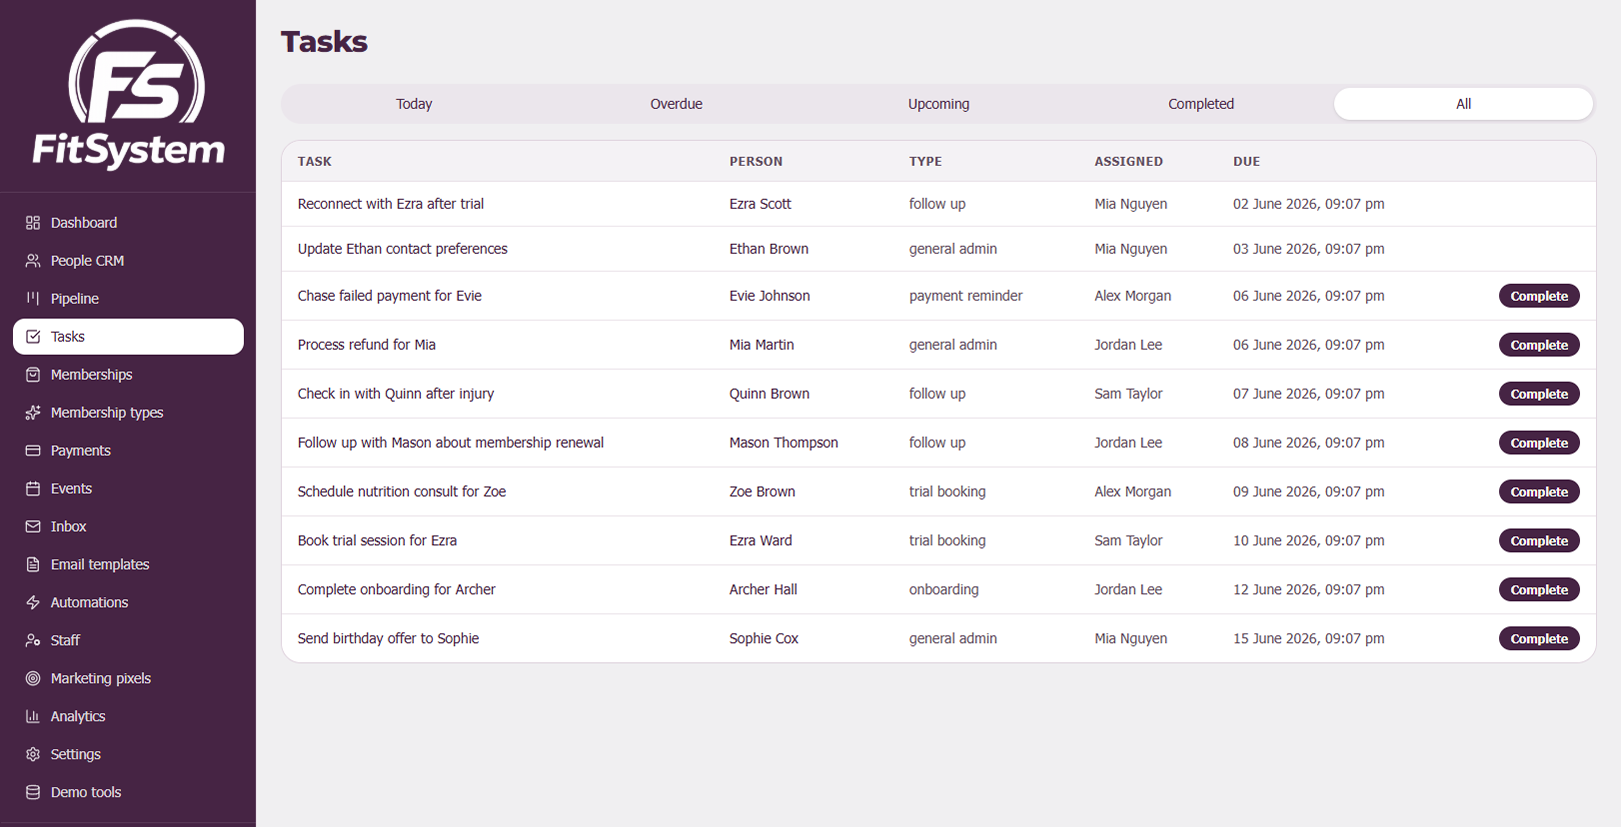This screenshot has height=827, width=1621.
Task: Click task 'Reconnect with Ezra after trial'
Action: click(390, 204)
